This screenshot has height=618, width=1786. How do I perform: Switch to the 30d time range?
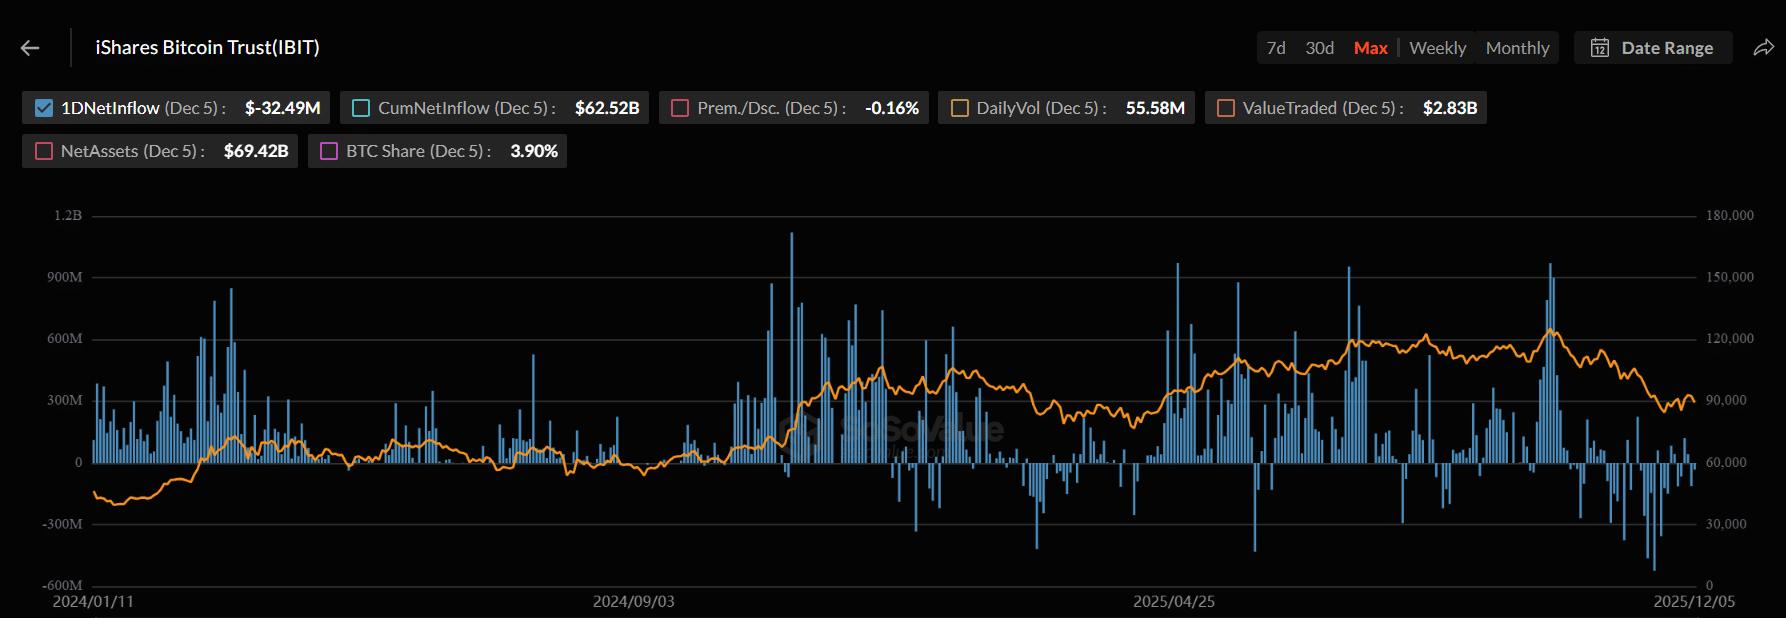coord(1319,48)
